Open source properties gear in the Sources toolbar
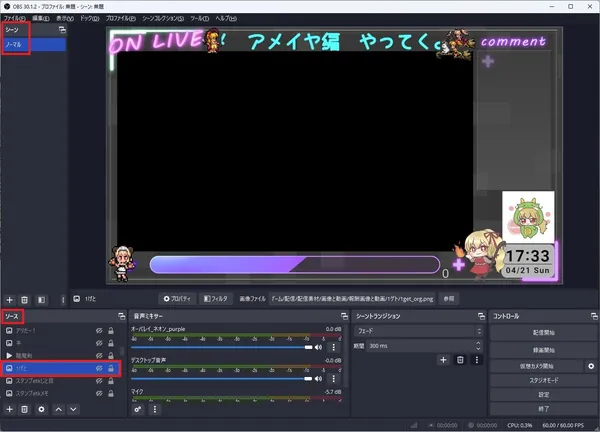 pos(41,409)
